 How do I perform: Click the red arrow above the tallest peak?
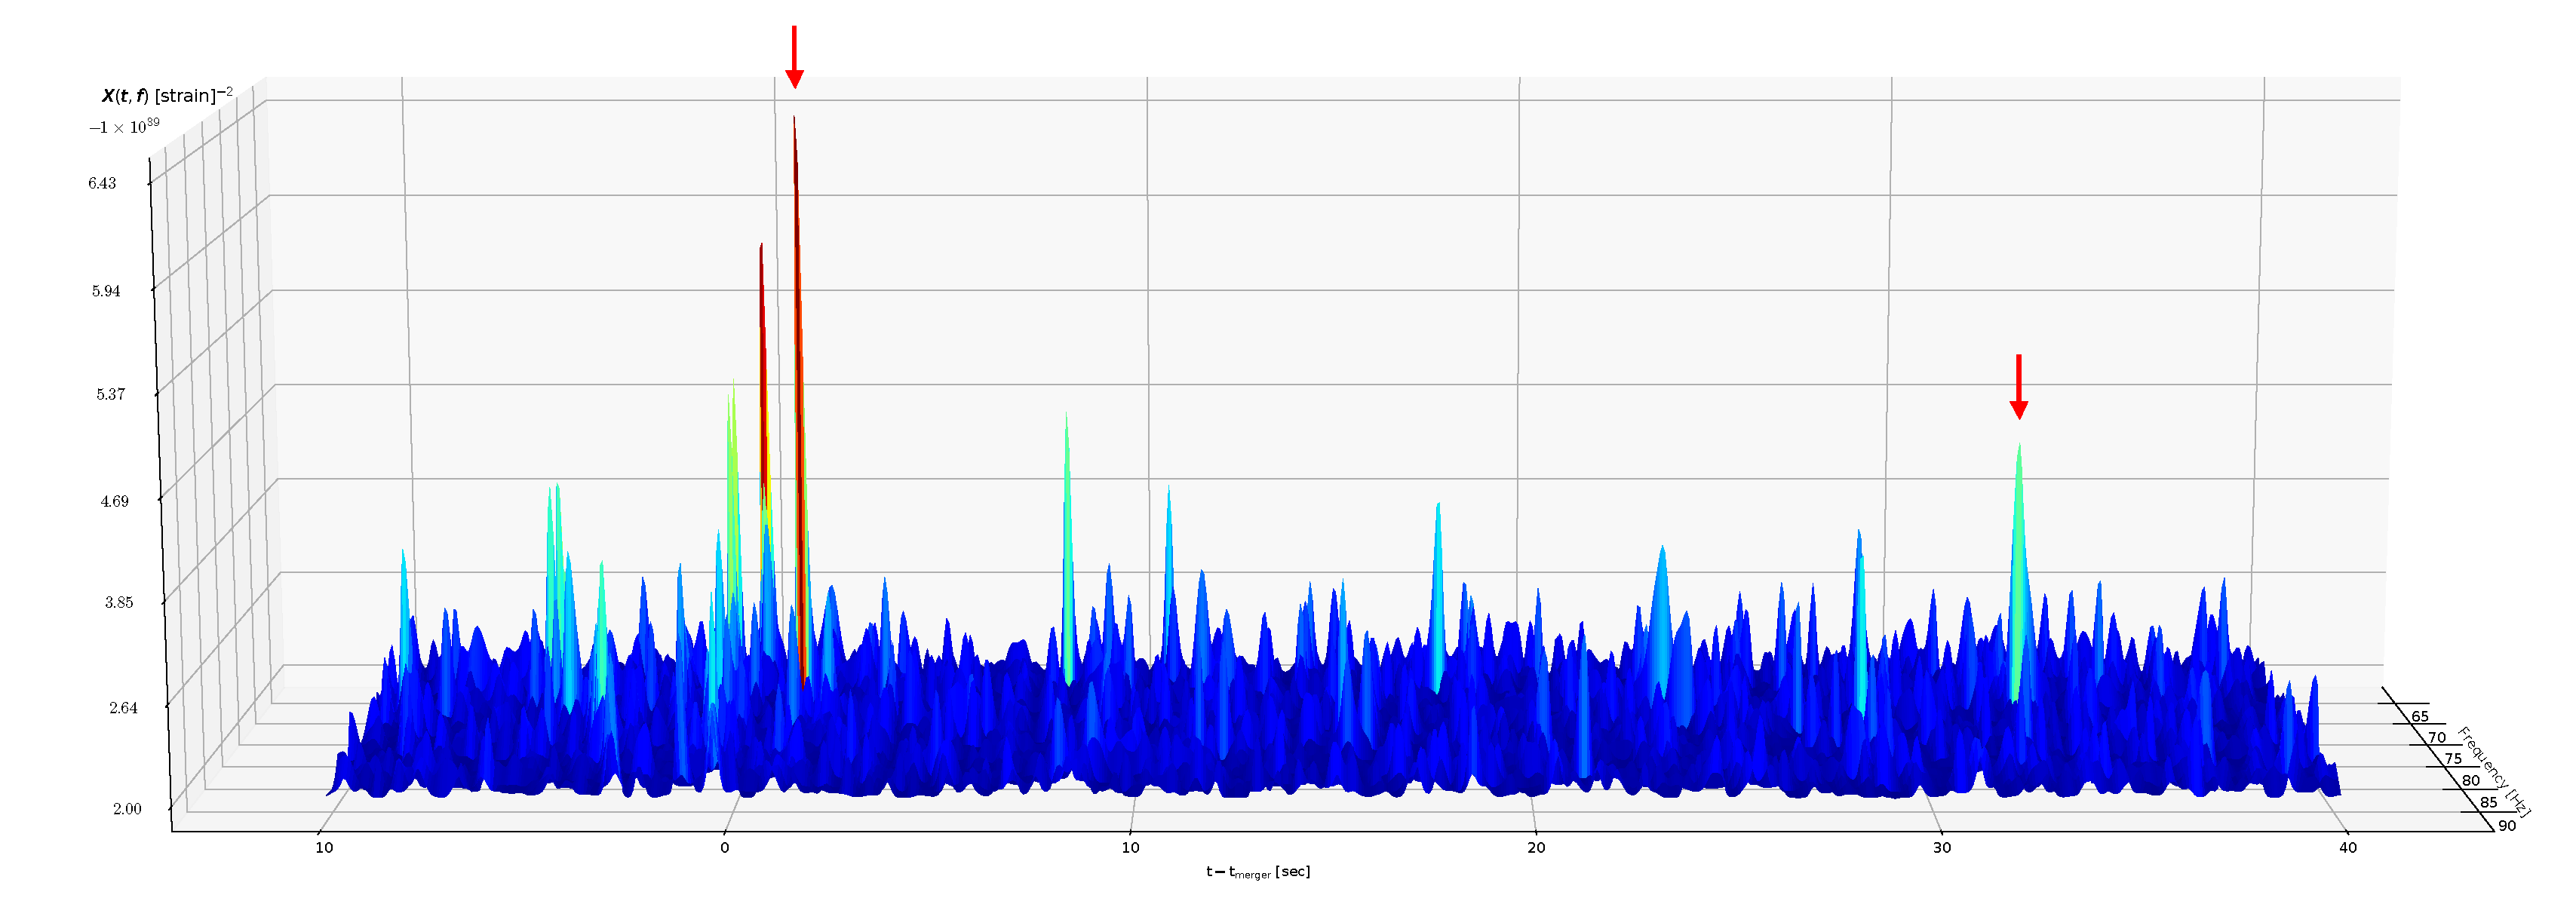pyautogui.click(x=794, y=56)
